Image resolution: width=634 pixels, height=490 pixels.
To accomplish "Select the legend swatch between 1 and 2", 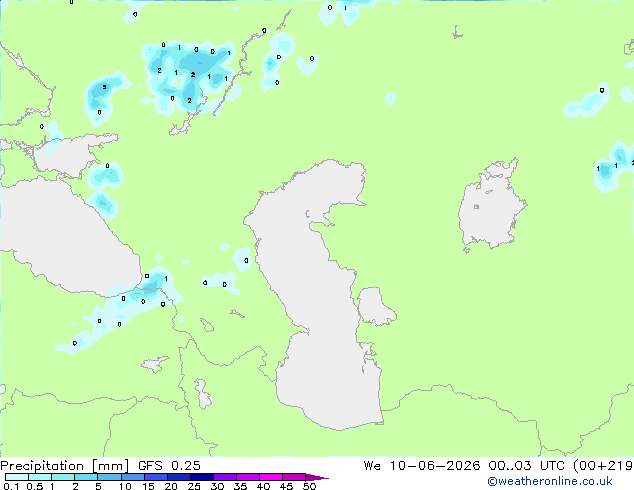I will pyautogui.click(x=63, y=477).
